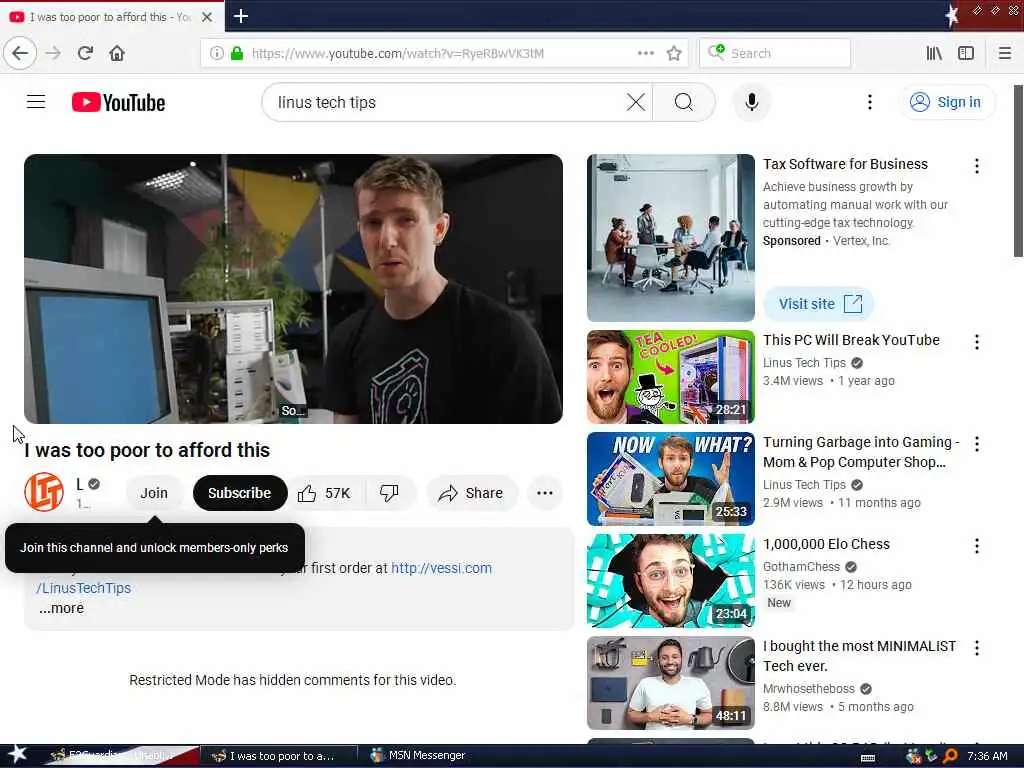1024x768 pixels.
Task: Visit site for Tax Software ad
Action: click(818, 304)
